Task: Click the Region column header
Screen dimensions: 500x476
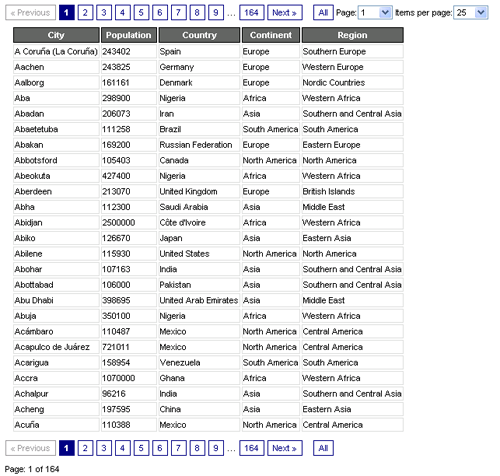Action: [x=352, y=35]
